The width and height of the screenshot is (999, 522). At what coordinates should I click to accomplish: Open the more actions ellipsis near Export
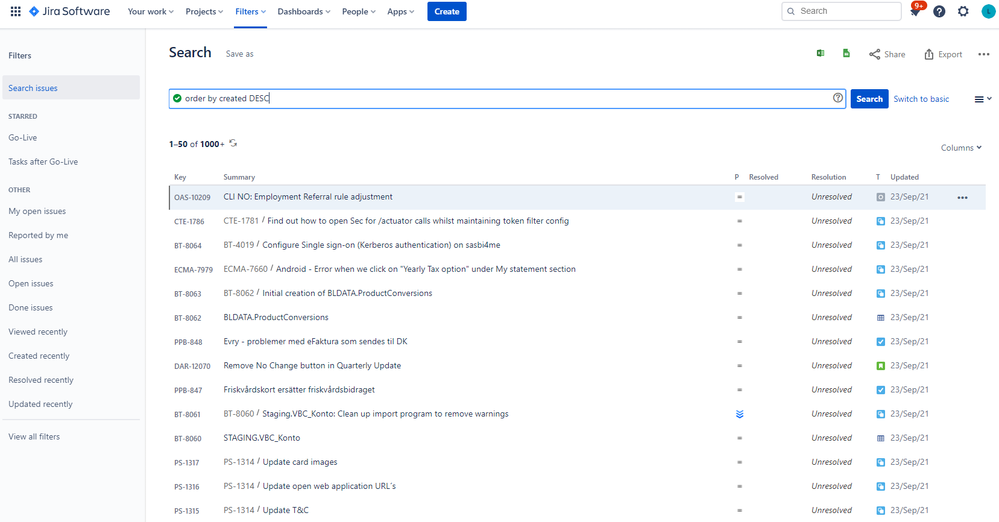[984, 54]
